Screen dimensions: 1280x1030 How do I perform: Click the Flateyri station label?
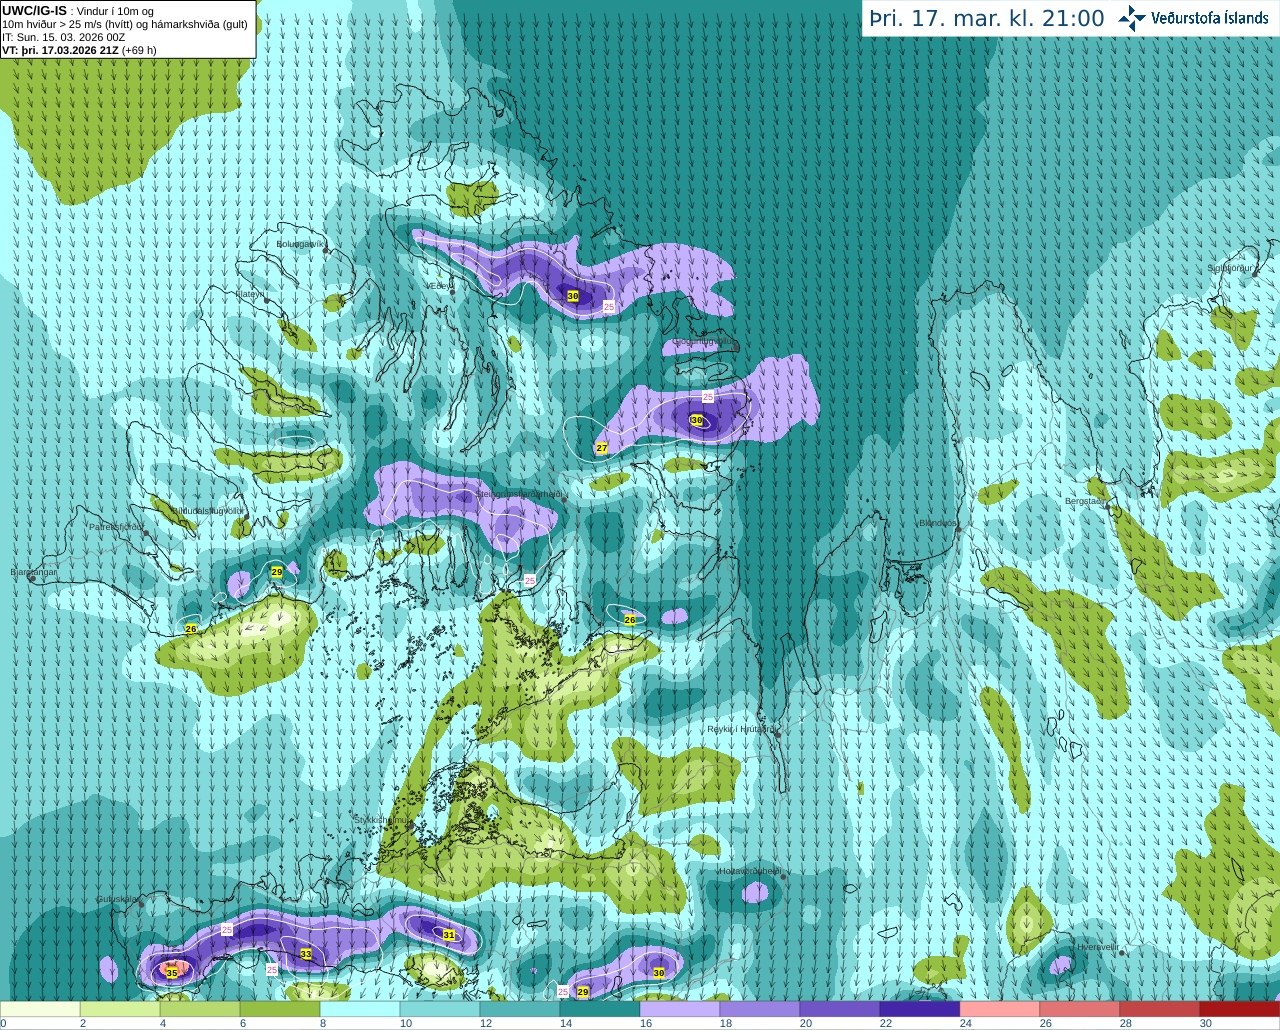(250, 294)
